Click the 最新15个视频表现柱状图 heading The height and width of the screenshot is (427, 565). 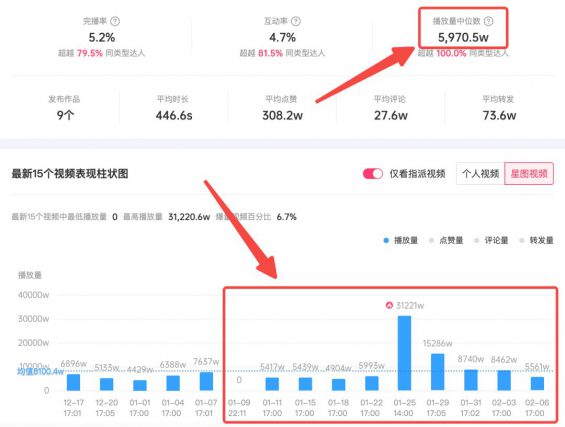70,174
